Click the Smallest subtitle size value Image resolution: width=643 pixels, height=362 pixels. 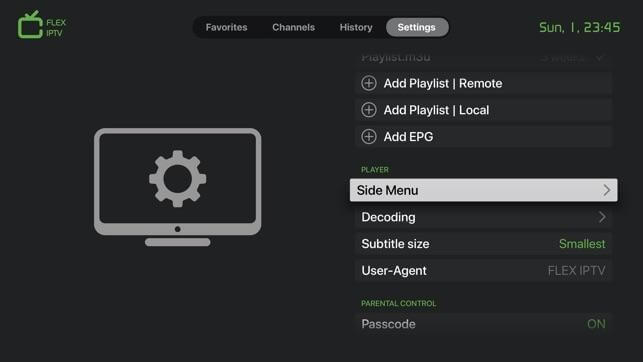[x=582, y=244]
